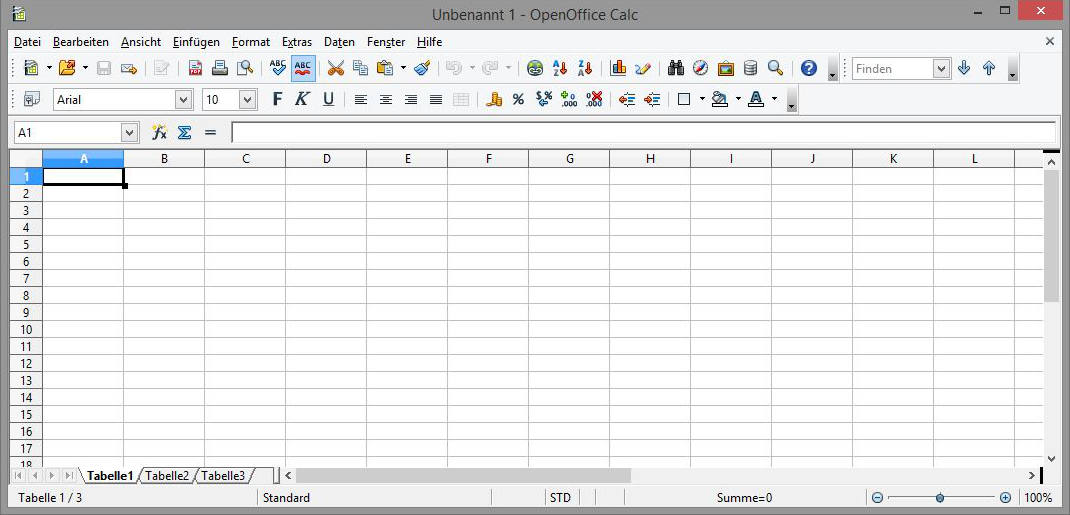Open the chart insertion tool
This screenshot has width=1070, height=515.
click(618, 68)
